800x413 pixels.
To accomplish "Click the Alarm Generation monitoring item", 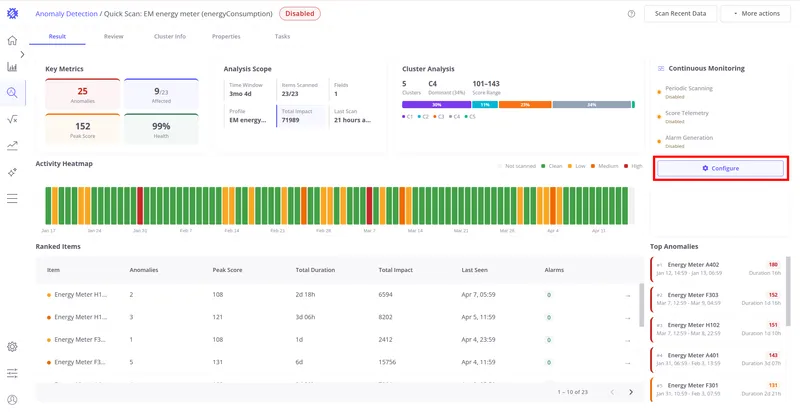I will 686,141.
